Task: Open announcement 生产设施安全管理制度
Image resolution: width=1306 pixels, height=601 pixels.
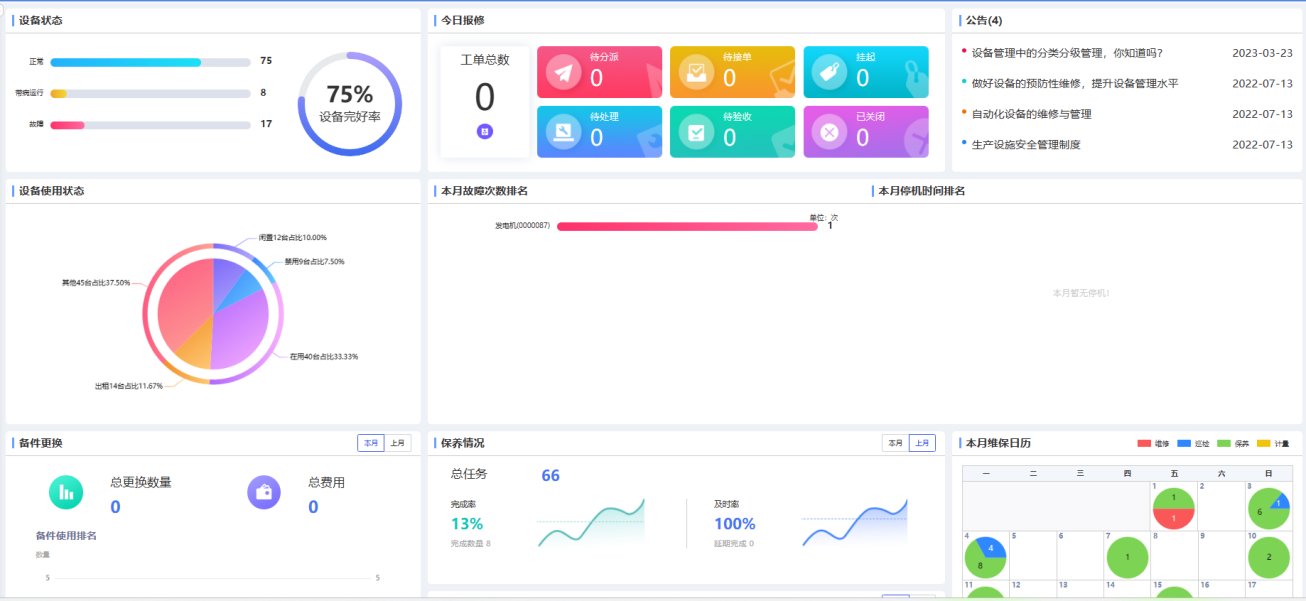Action: pyautogui.click(x=1026, y=145)
